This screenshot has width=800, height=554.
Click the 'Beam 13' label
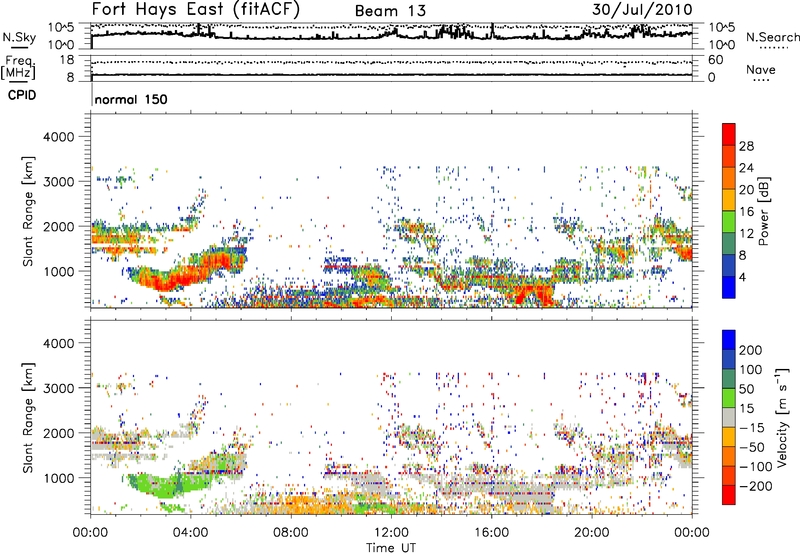tap(390, 11)
